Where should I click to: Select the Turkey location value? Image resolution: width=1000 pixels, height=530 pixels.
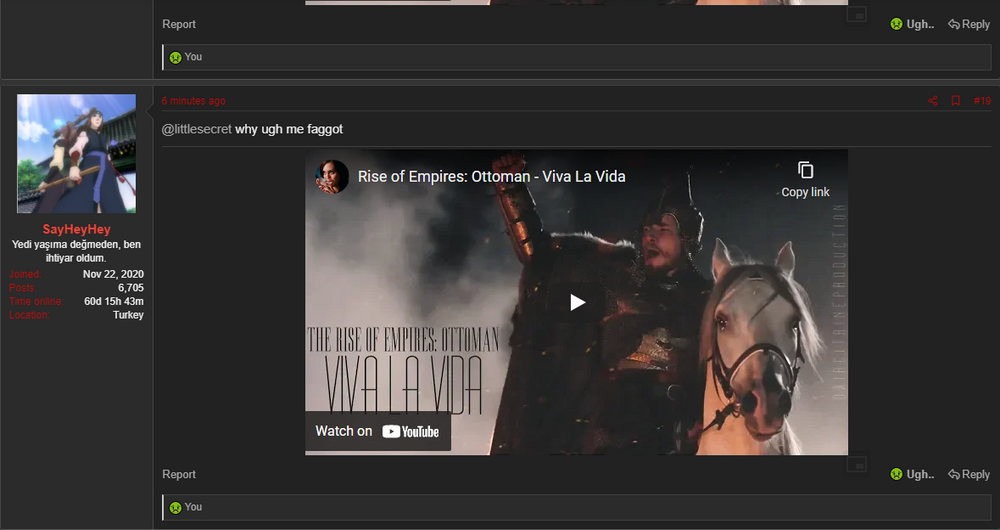(x=128, y=315)
